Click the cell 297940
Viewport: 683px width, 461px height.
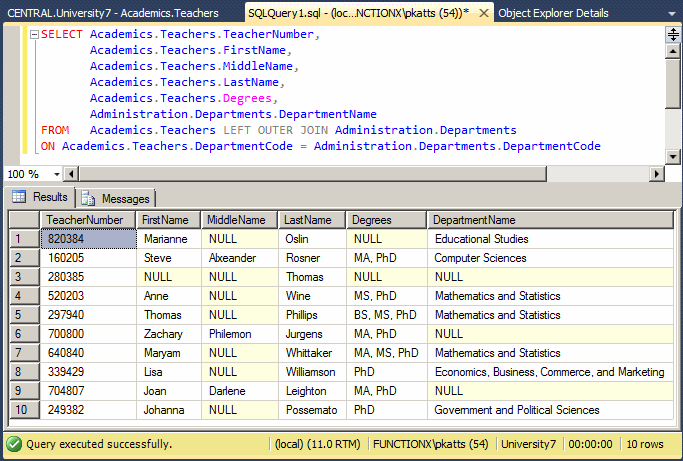[88, 315]
